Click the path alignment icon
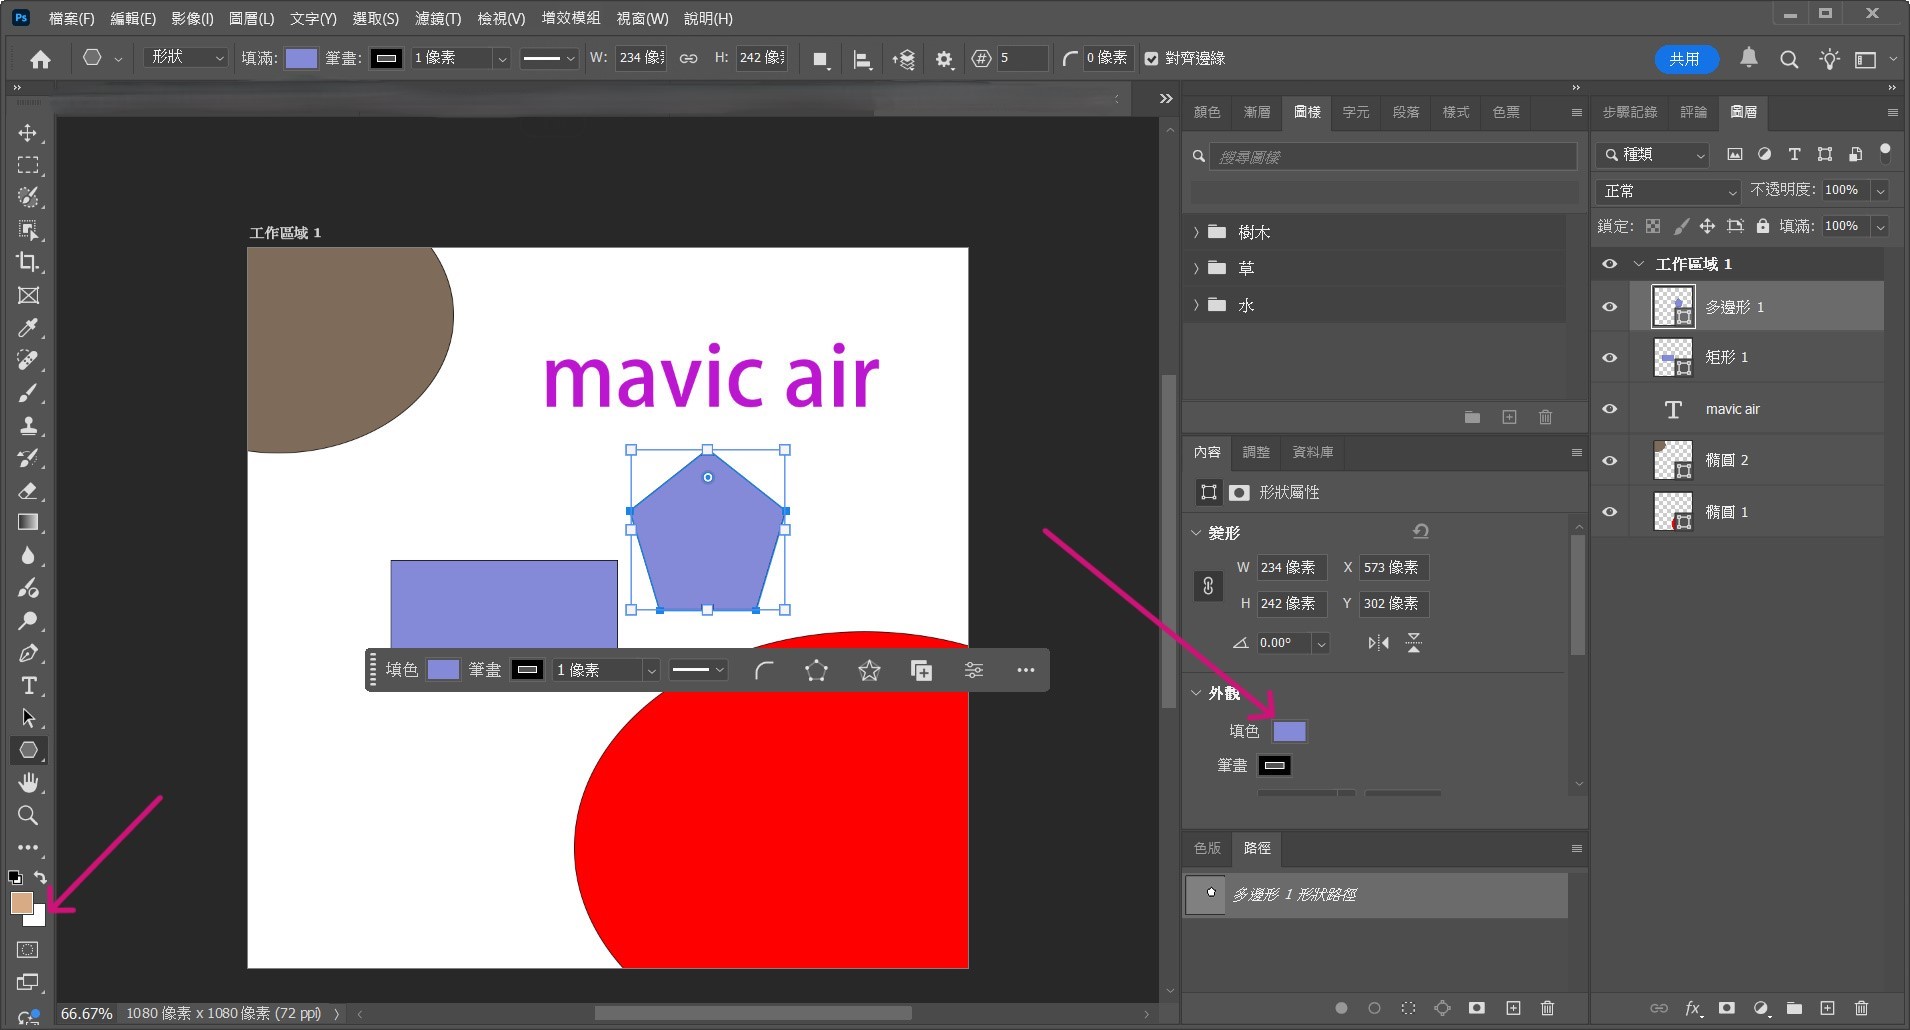Image resolution: width=1910 pixels, height=1030 pixels. [862, 59]
